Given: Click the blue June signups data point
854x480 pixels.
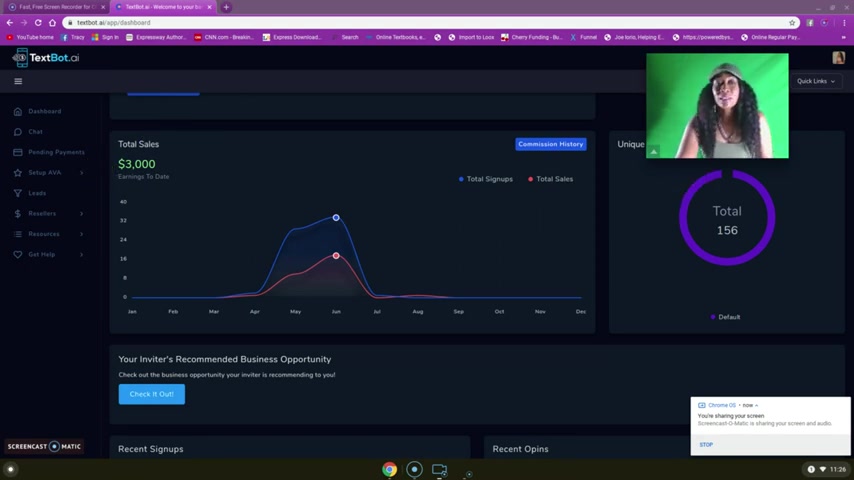Looking at the screenshot, I should pos(336,218).
